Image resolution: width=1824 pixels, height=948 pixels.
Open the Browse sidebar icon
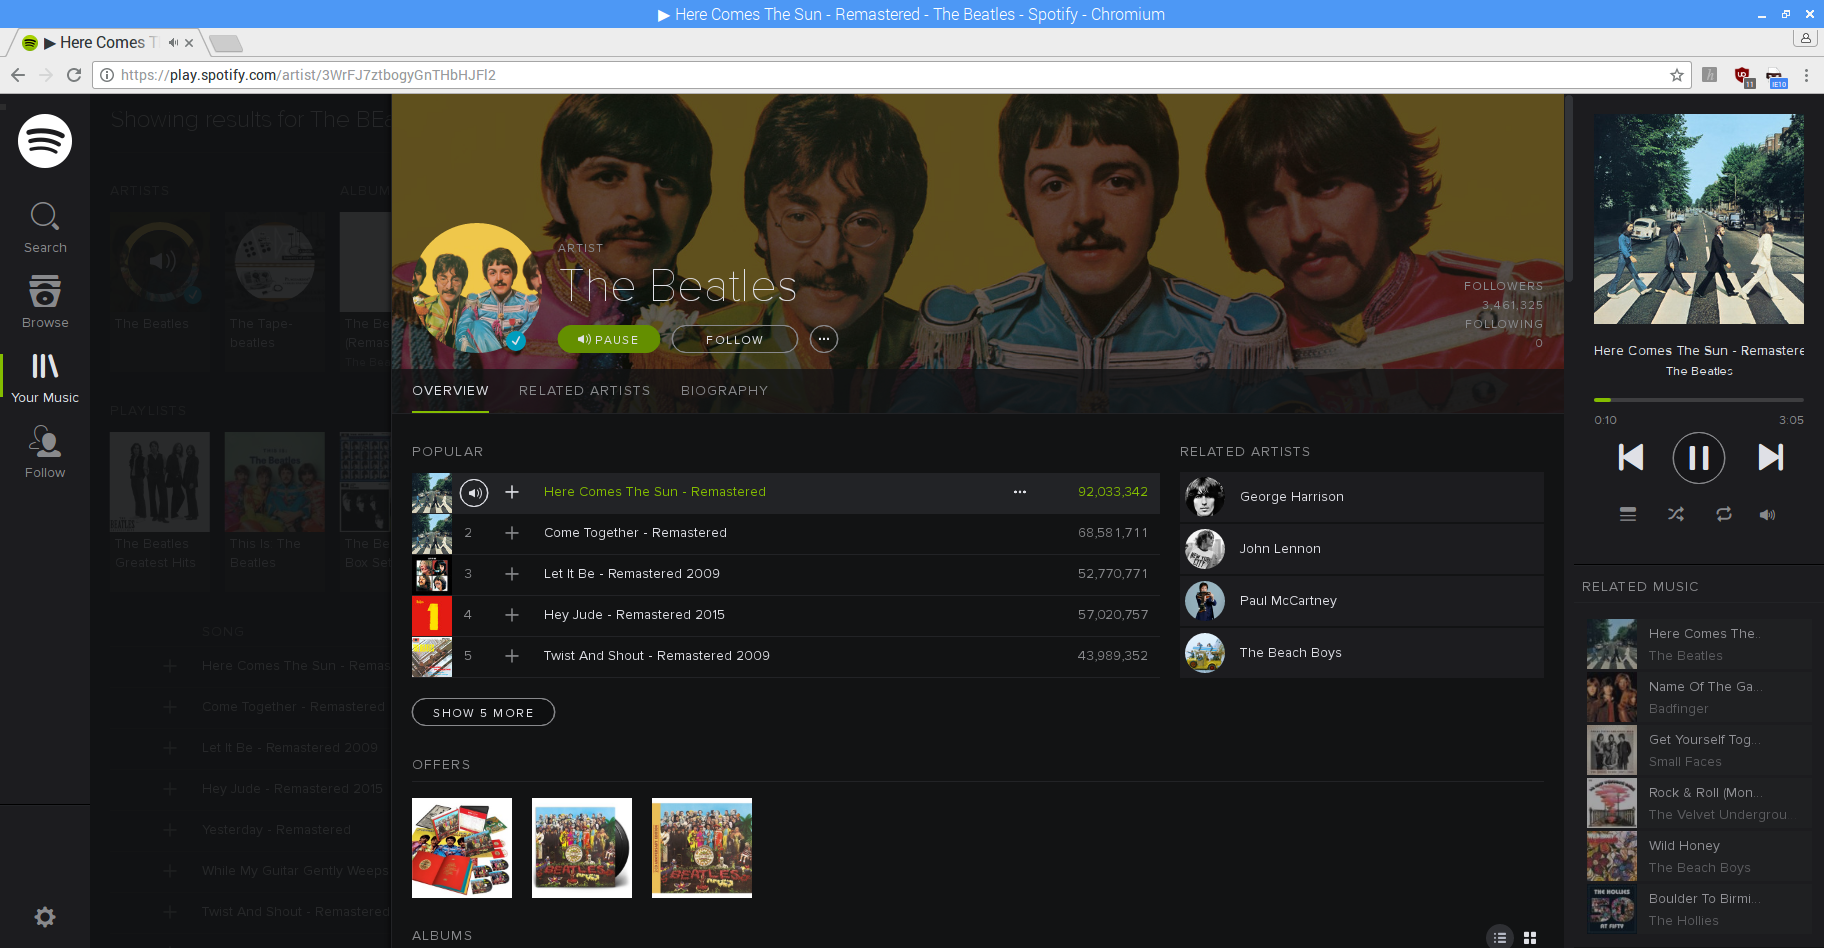coord(45,302)
